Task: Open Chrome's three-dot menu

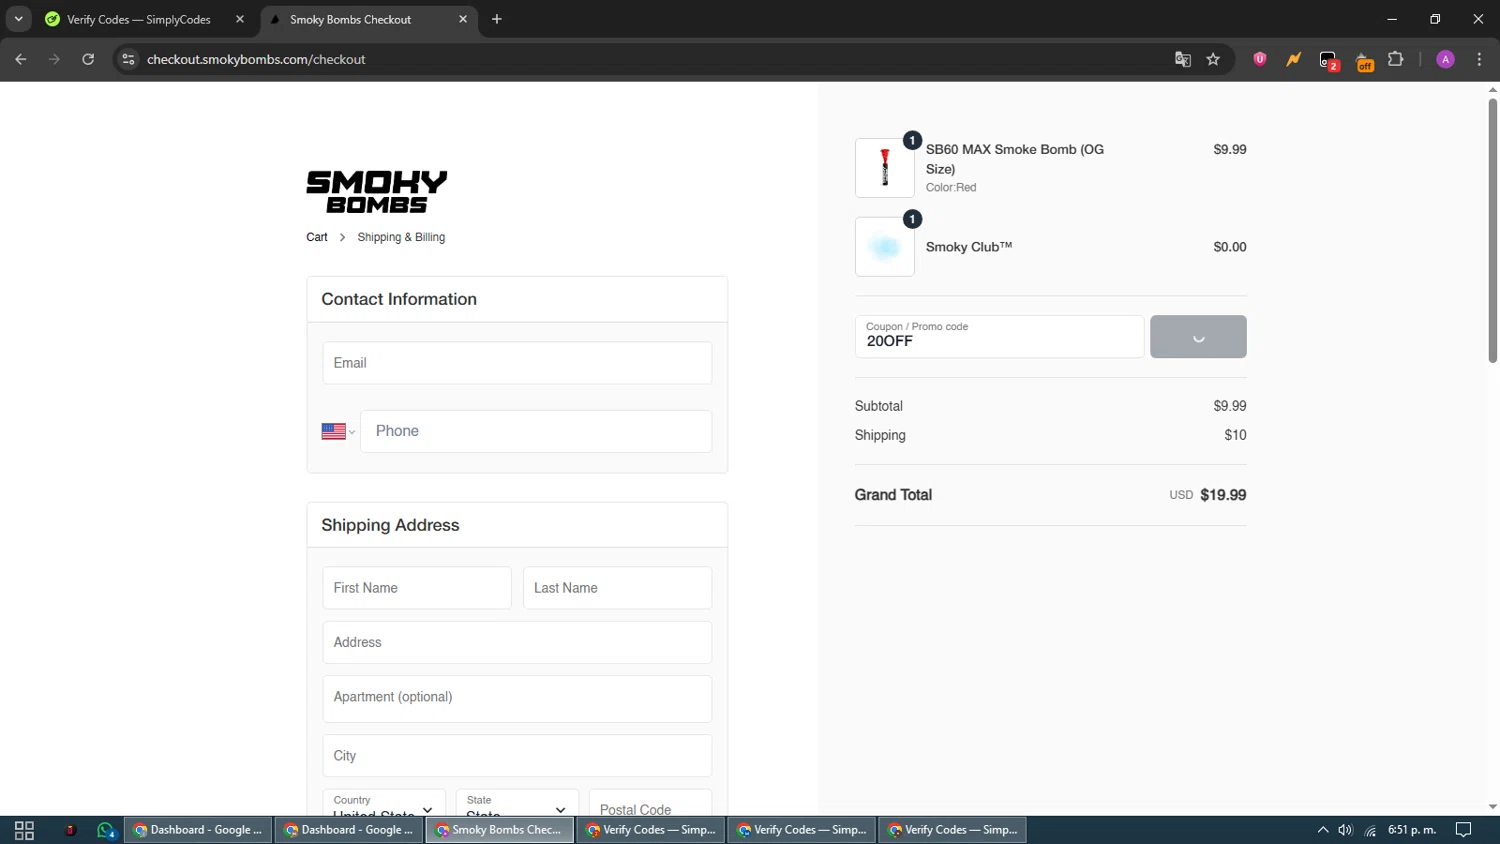Action: 1479,59
